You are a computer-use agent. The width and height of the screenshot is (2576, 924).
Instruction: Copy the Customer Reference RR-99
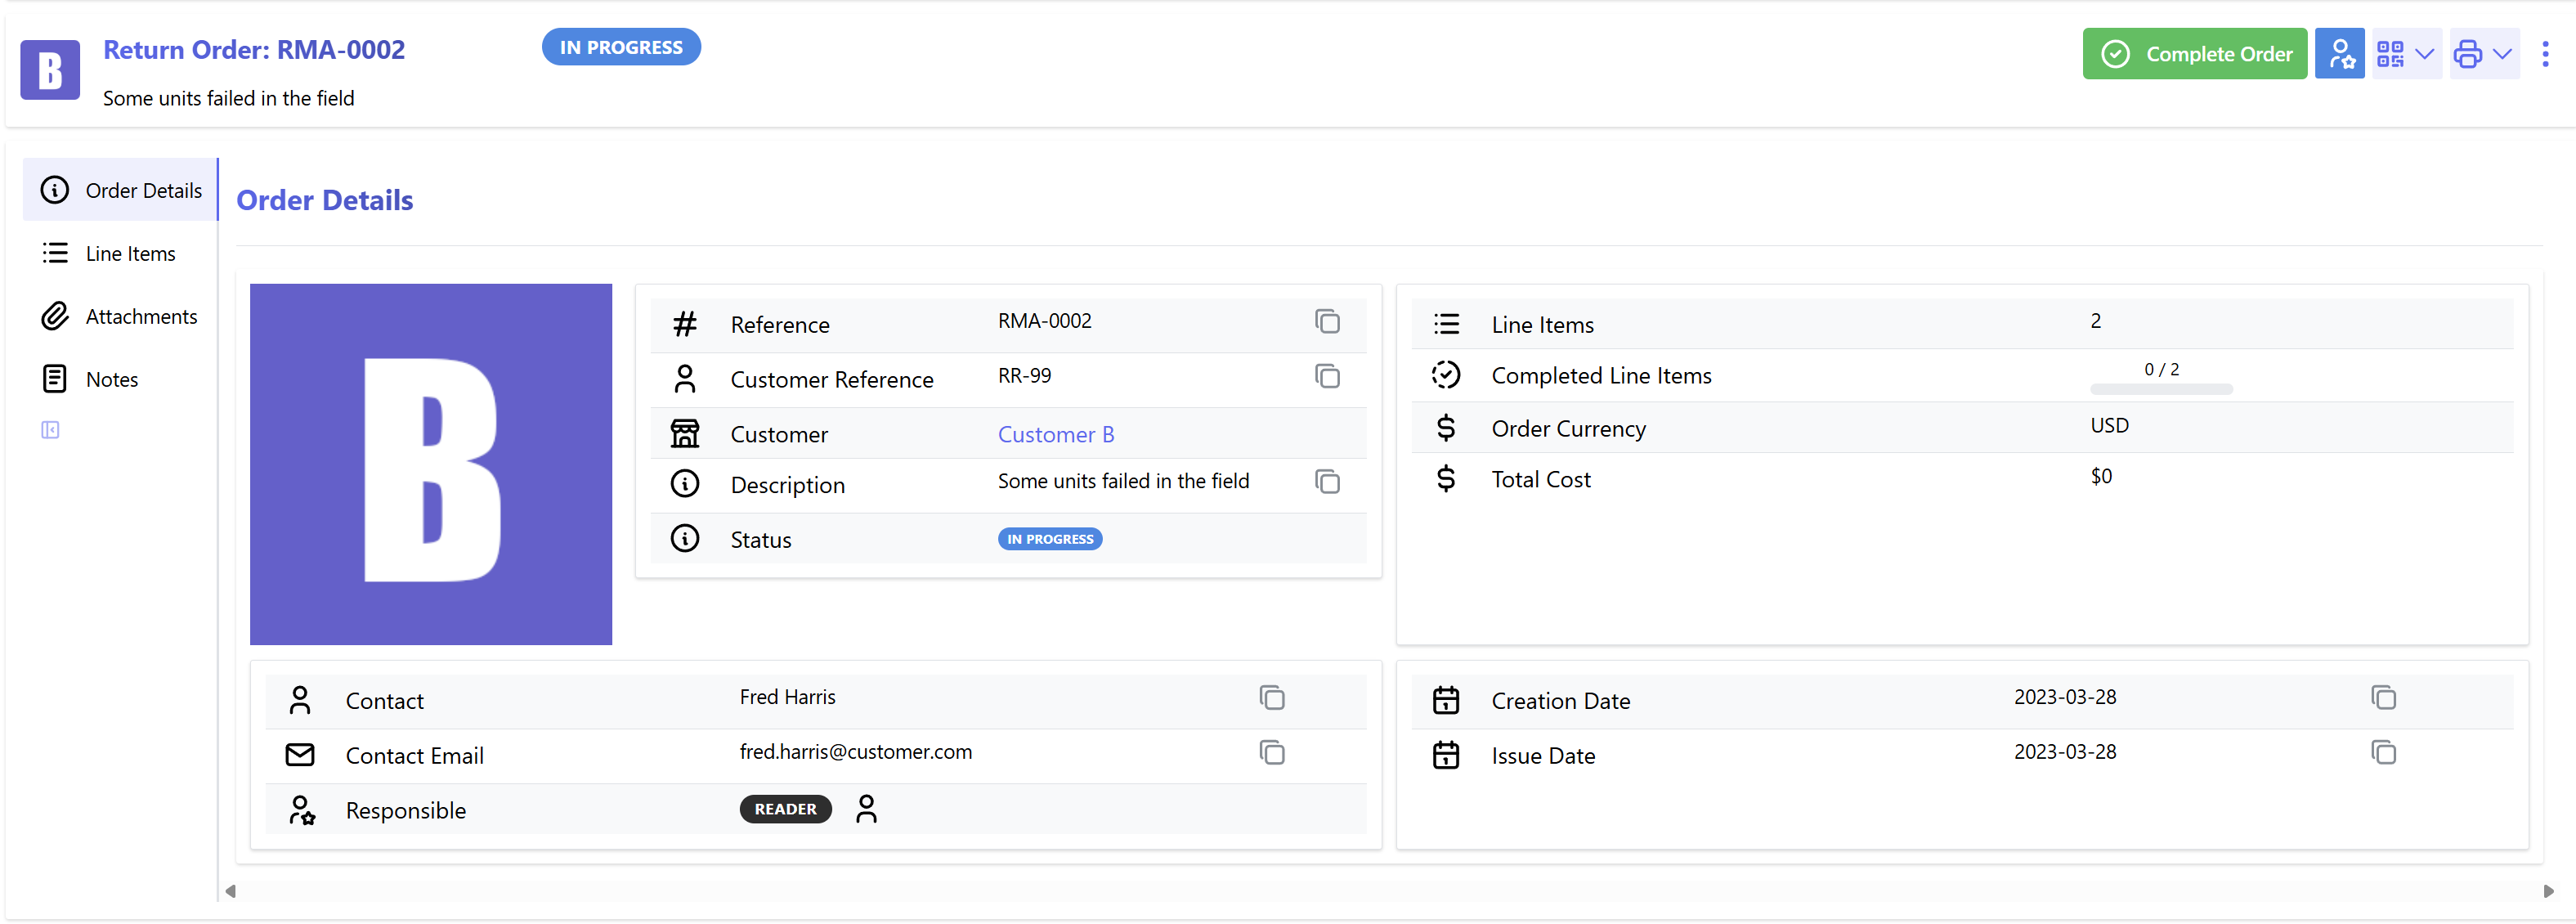point(1327,377)
